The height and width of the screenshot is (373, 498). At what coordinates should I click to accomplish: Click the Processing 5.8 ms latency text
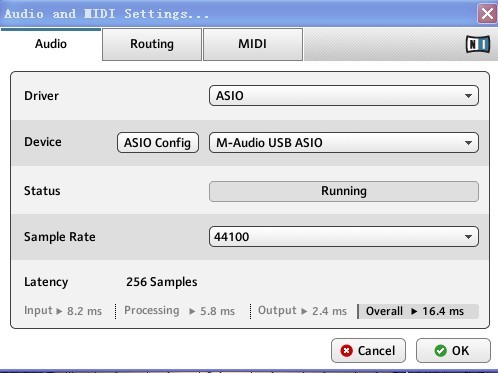[179, 311]
